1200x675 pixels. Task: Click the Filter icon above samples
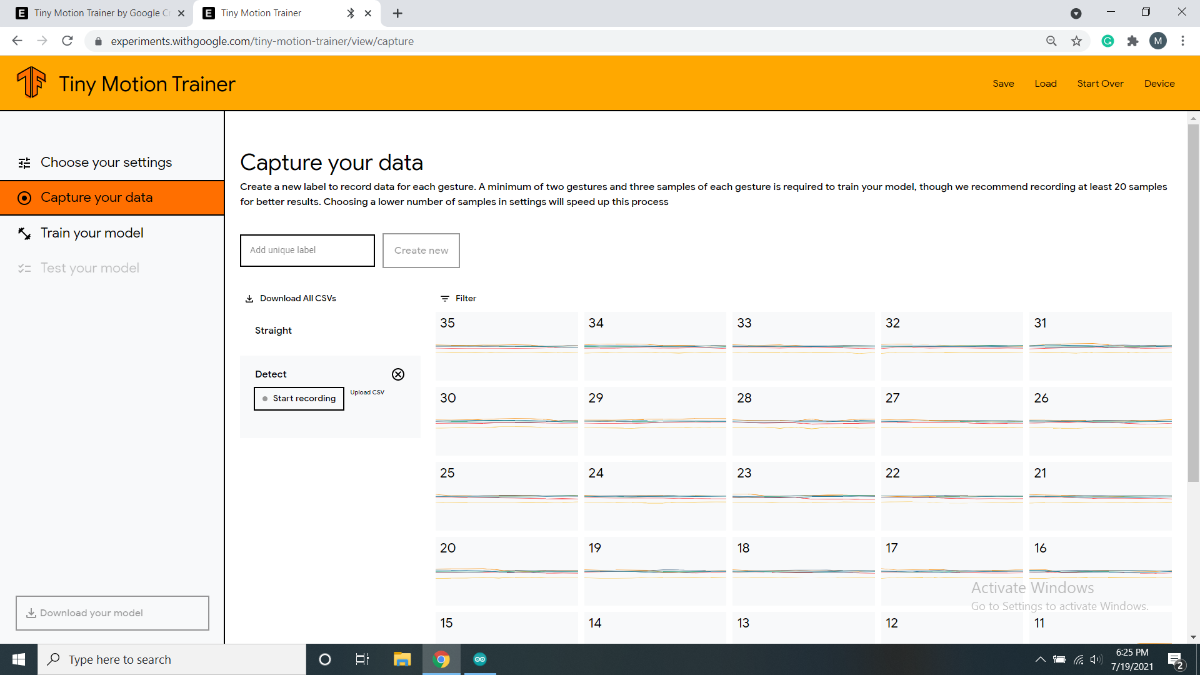(445, 298)
